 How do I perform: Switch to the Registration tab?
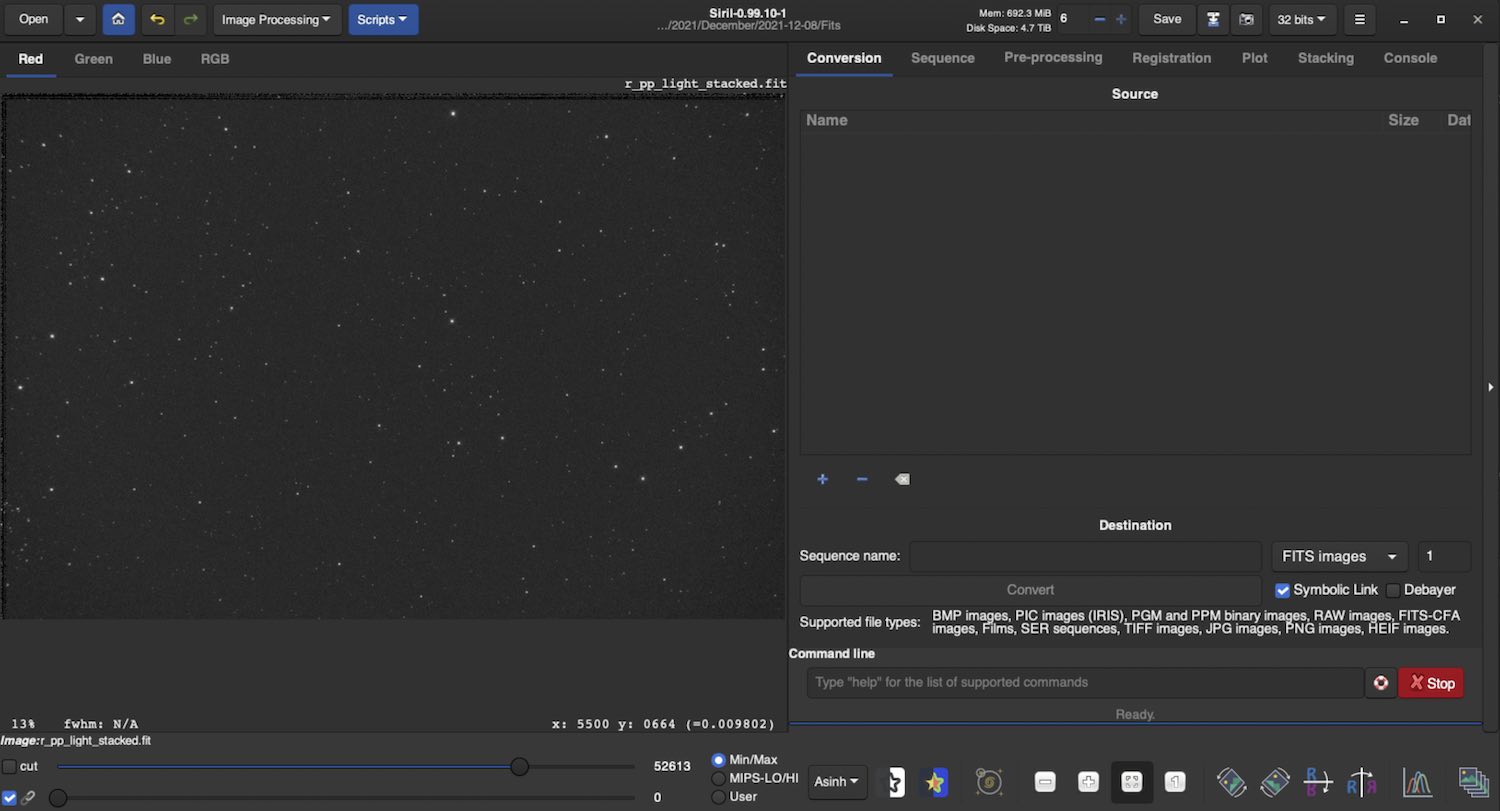1171,58
